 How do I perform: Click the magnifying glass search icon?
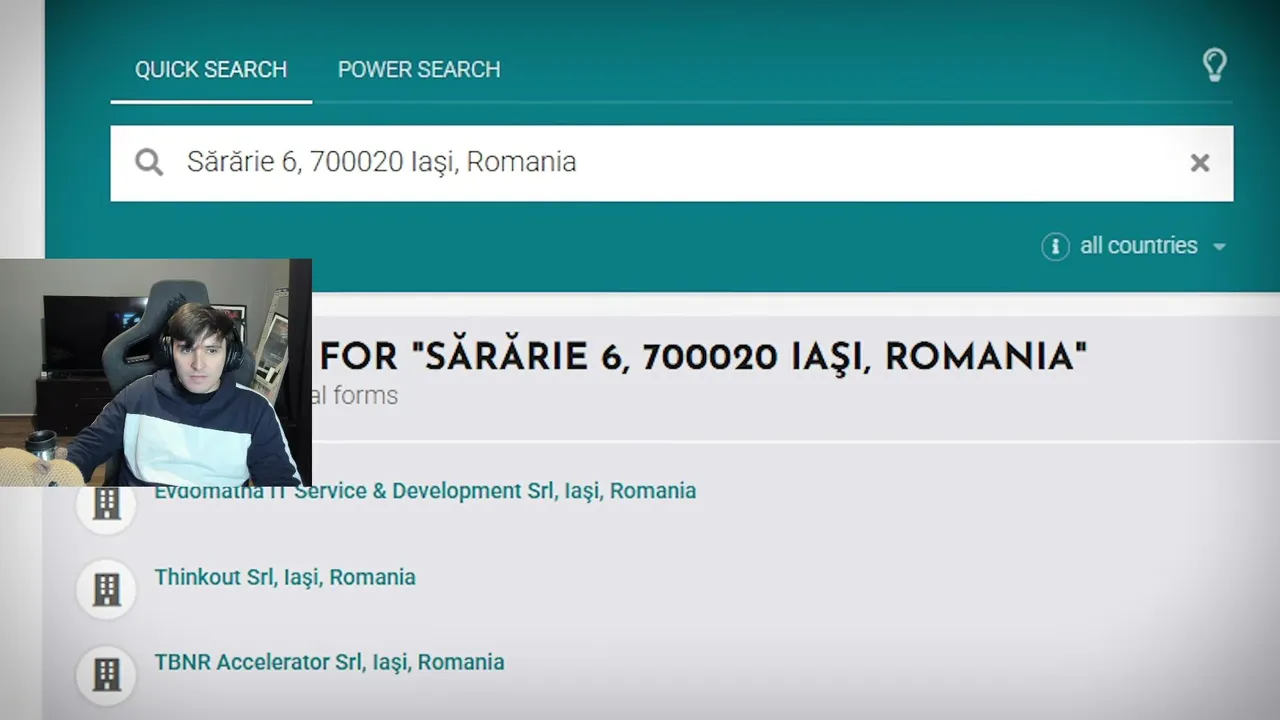tap(149, 163)
